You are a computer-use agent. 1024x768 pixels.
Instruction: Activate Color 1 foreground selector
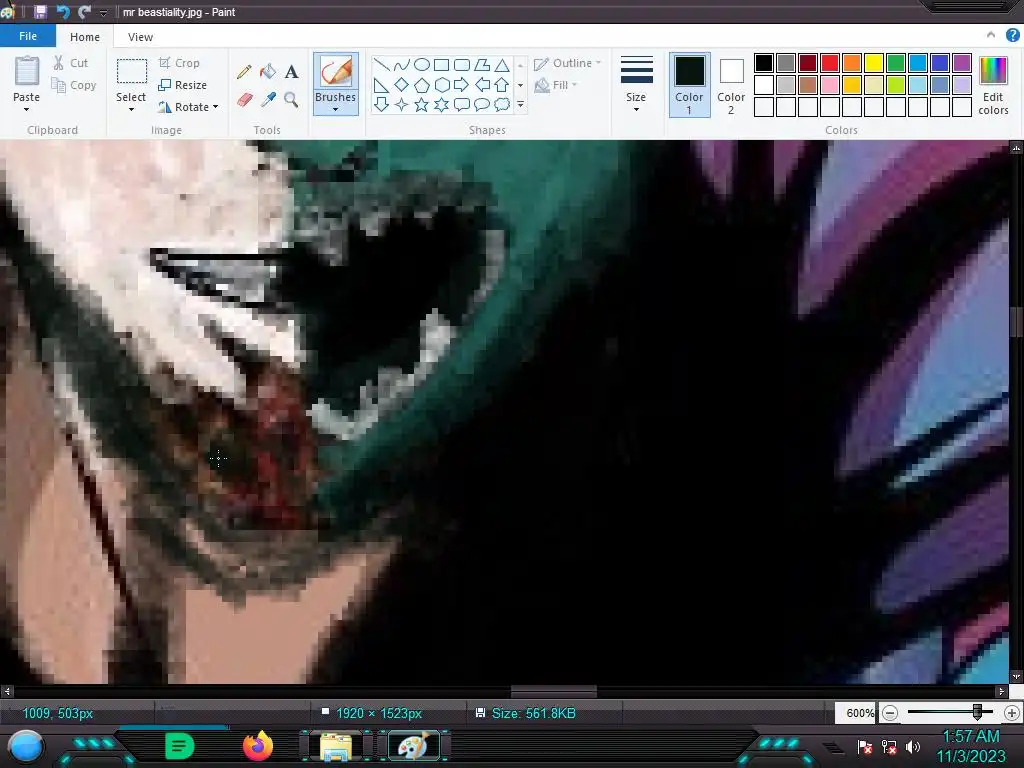(x=690, y=85)
